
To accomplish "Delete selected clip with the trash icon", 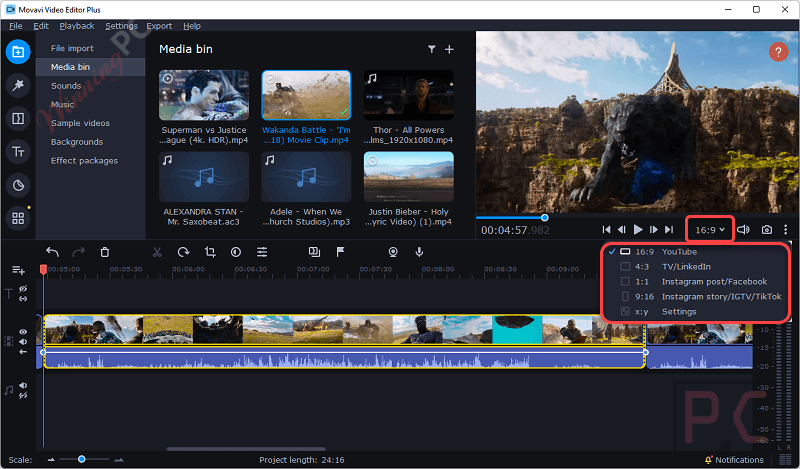I will (x=105, y=252).
